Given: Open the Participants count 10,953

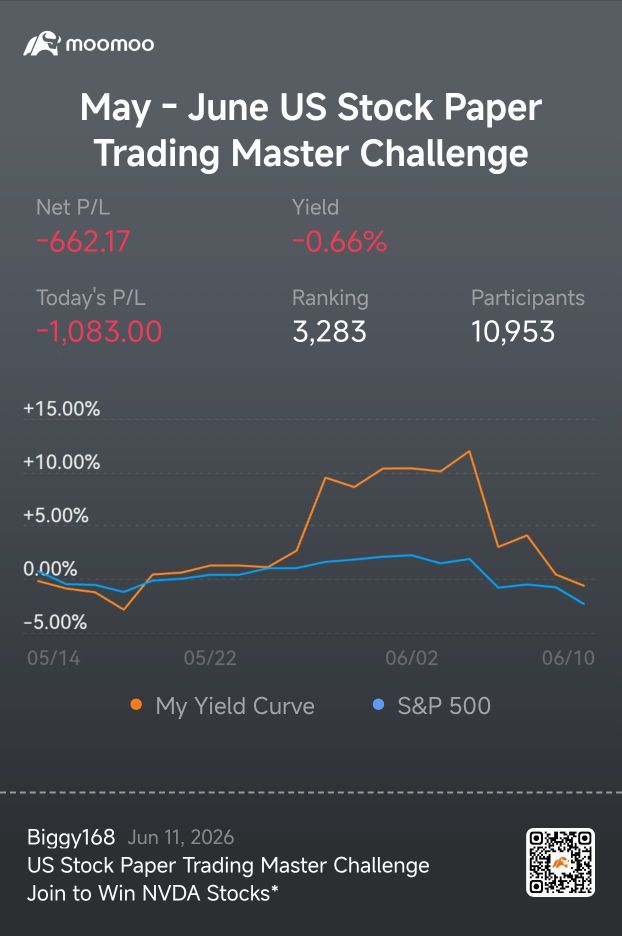Looking at the screenshot, I should (513, 332).
